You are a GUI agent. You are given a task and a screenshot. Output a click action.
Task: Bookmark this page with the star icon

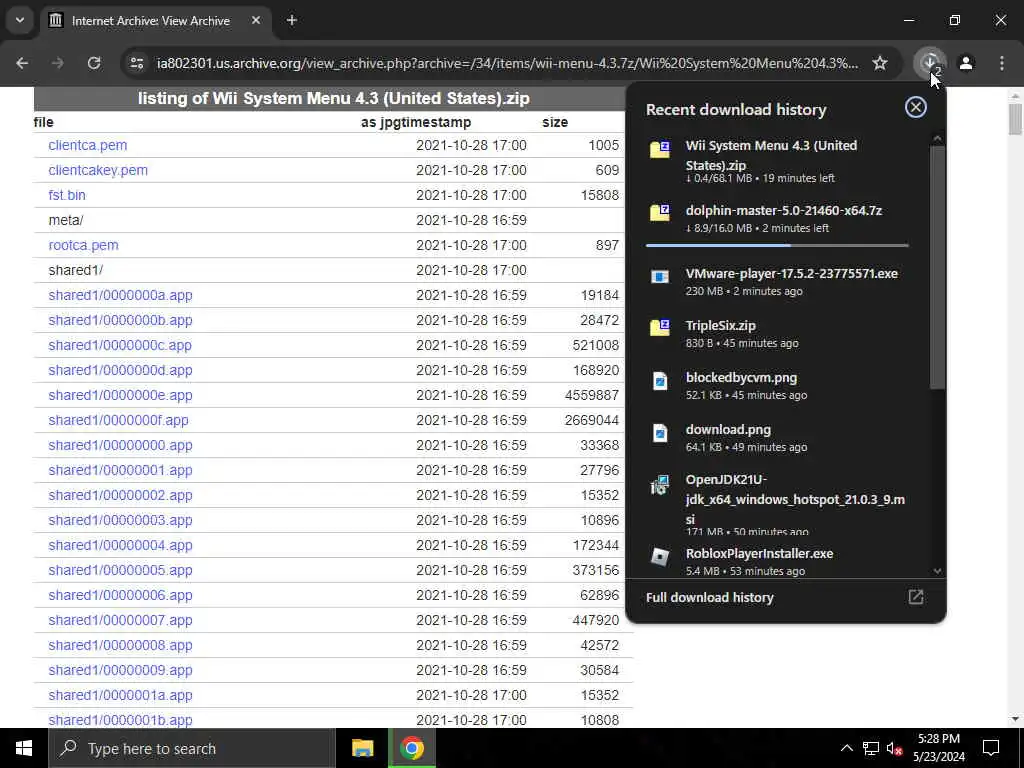click(x=880, y=63)
